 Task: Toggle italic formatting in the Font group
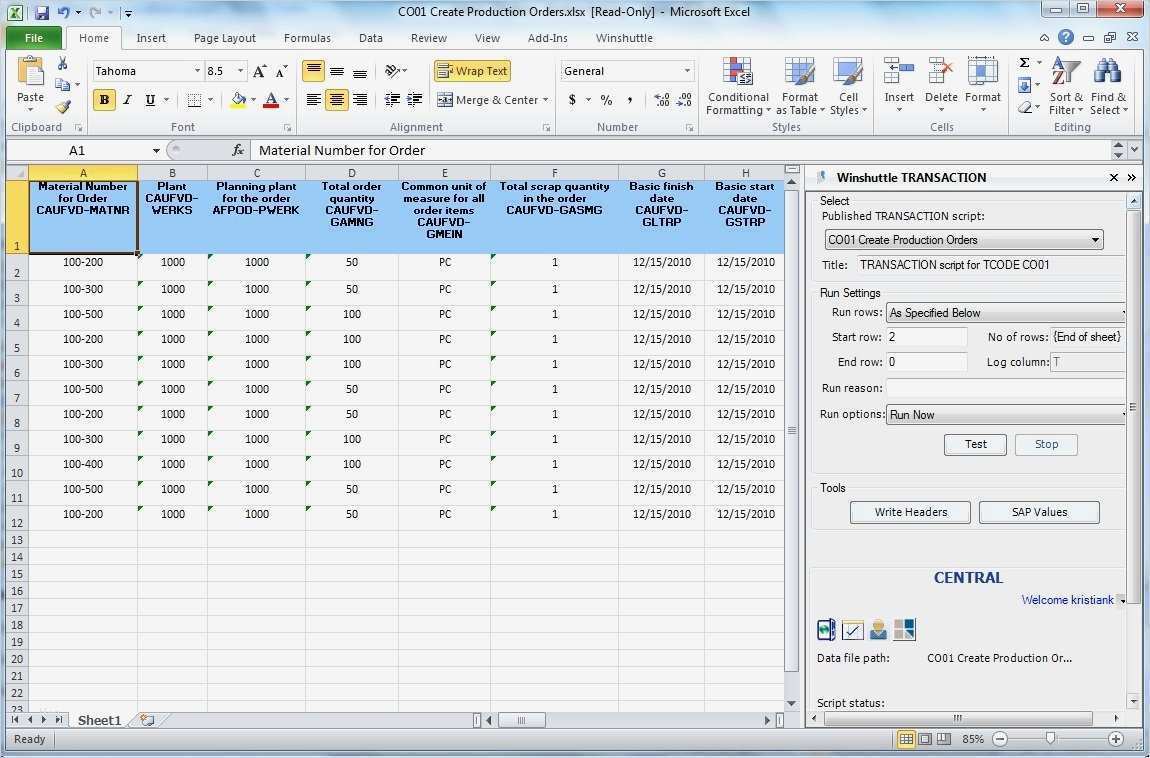pos(126,100)
